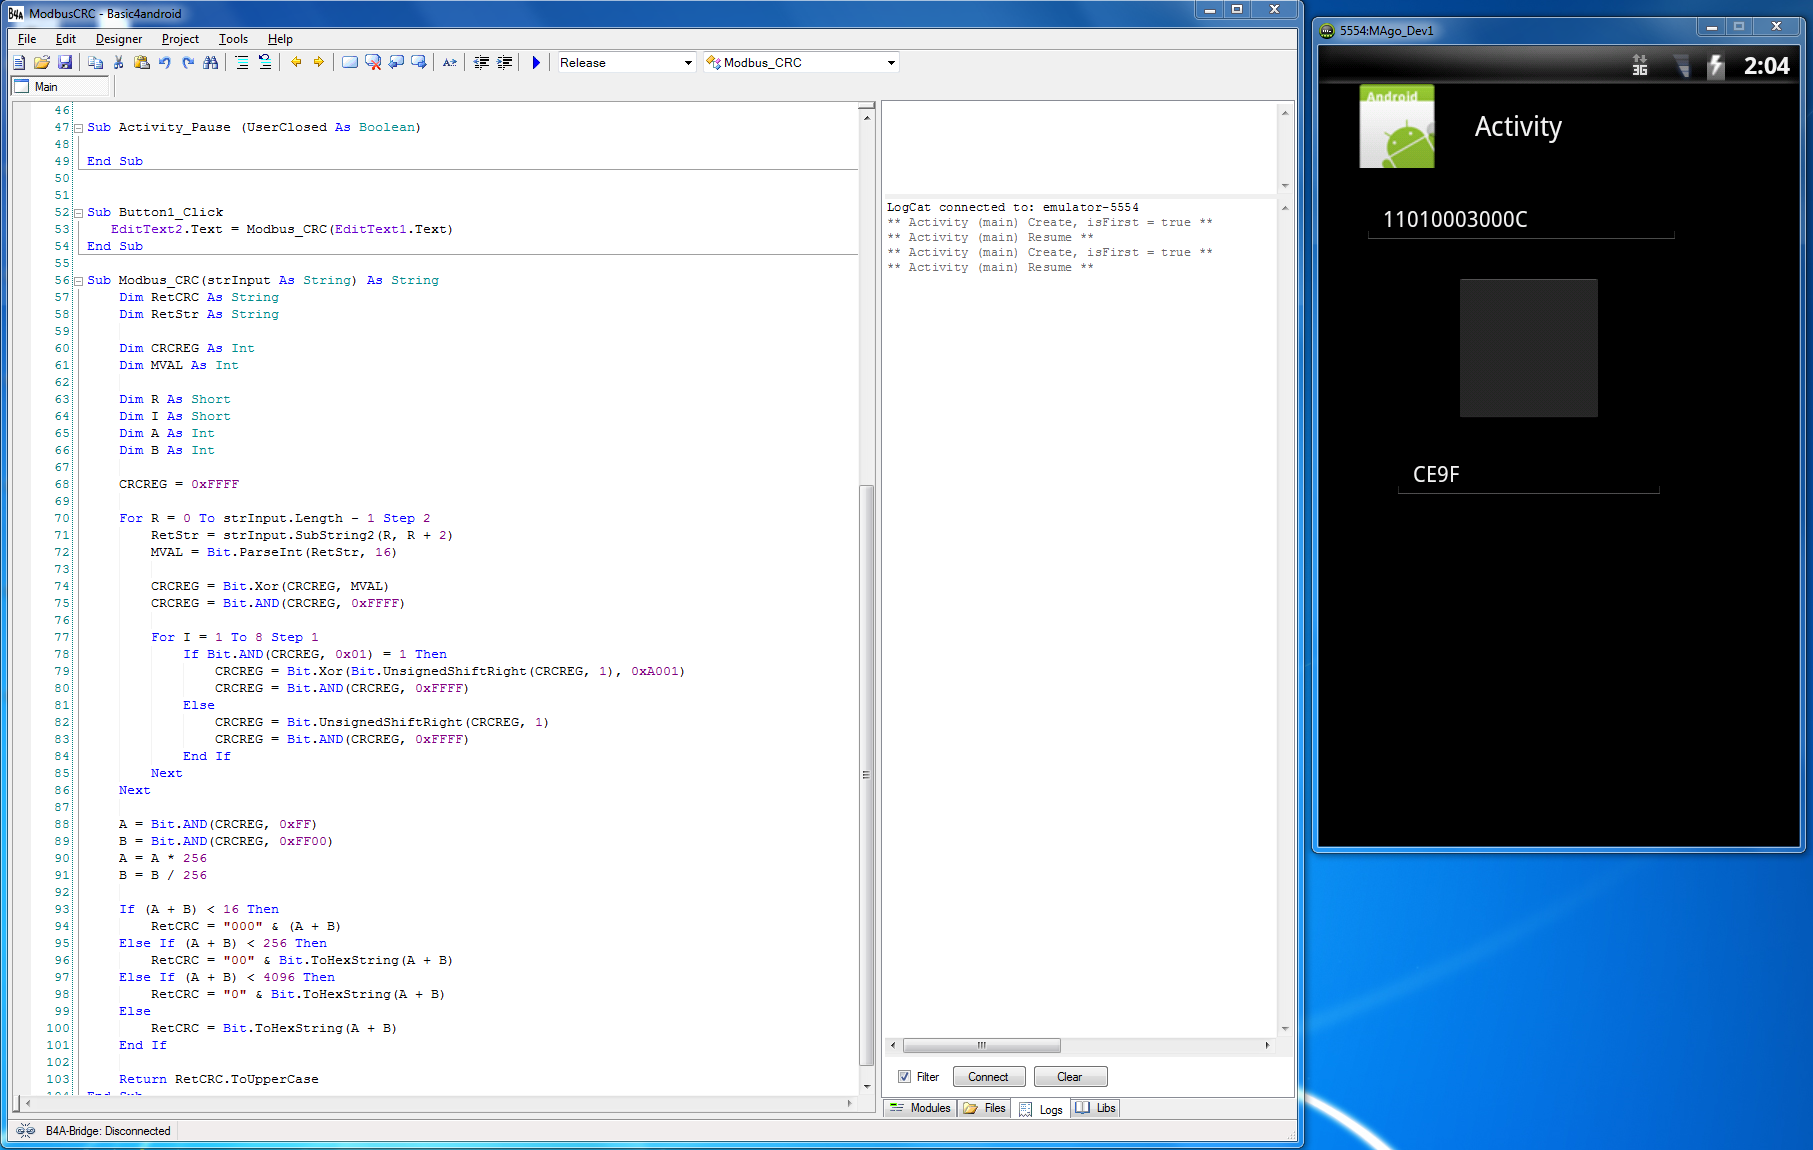Click log line 'LogCat connected to: emulator-5554'

point(1012,208)
